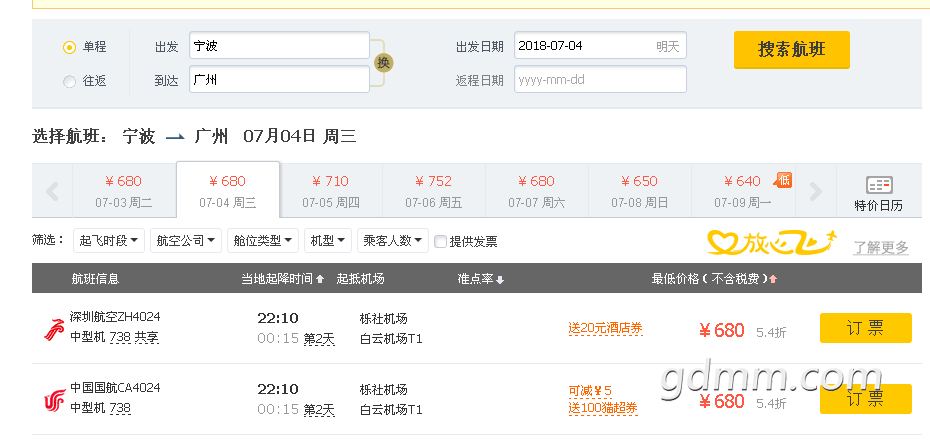930x440 pixels.
Task: Show later dates with right arrow
Action: (816, 191)
